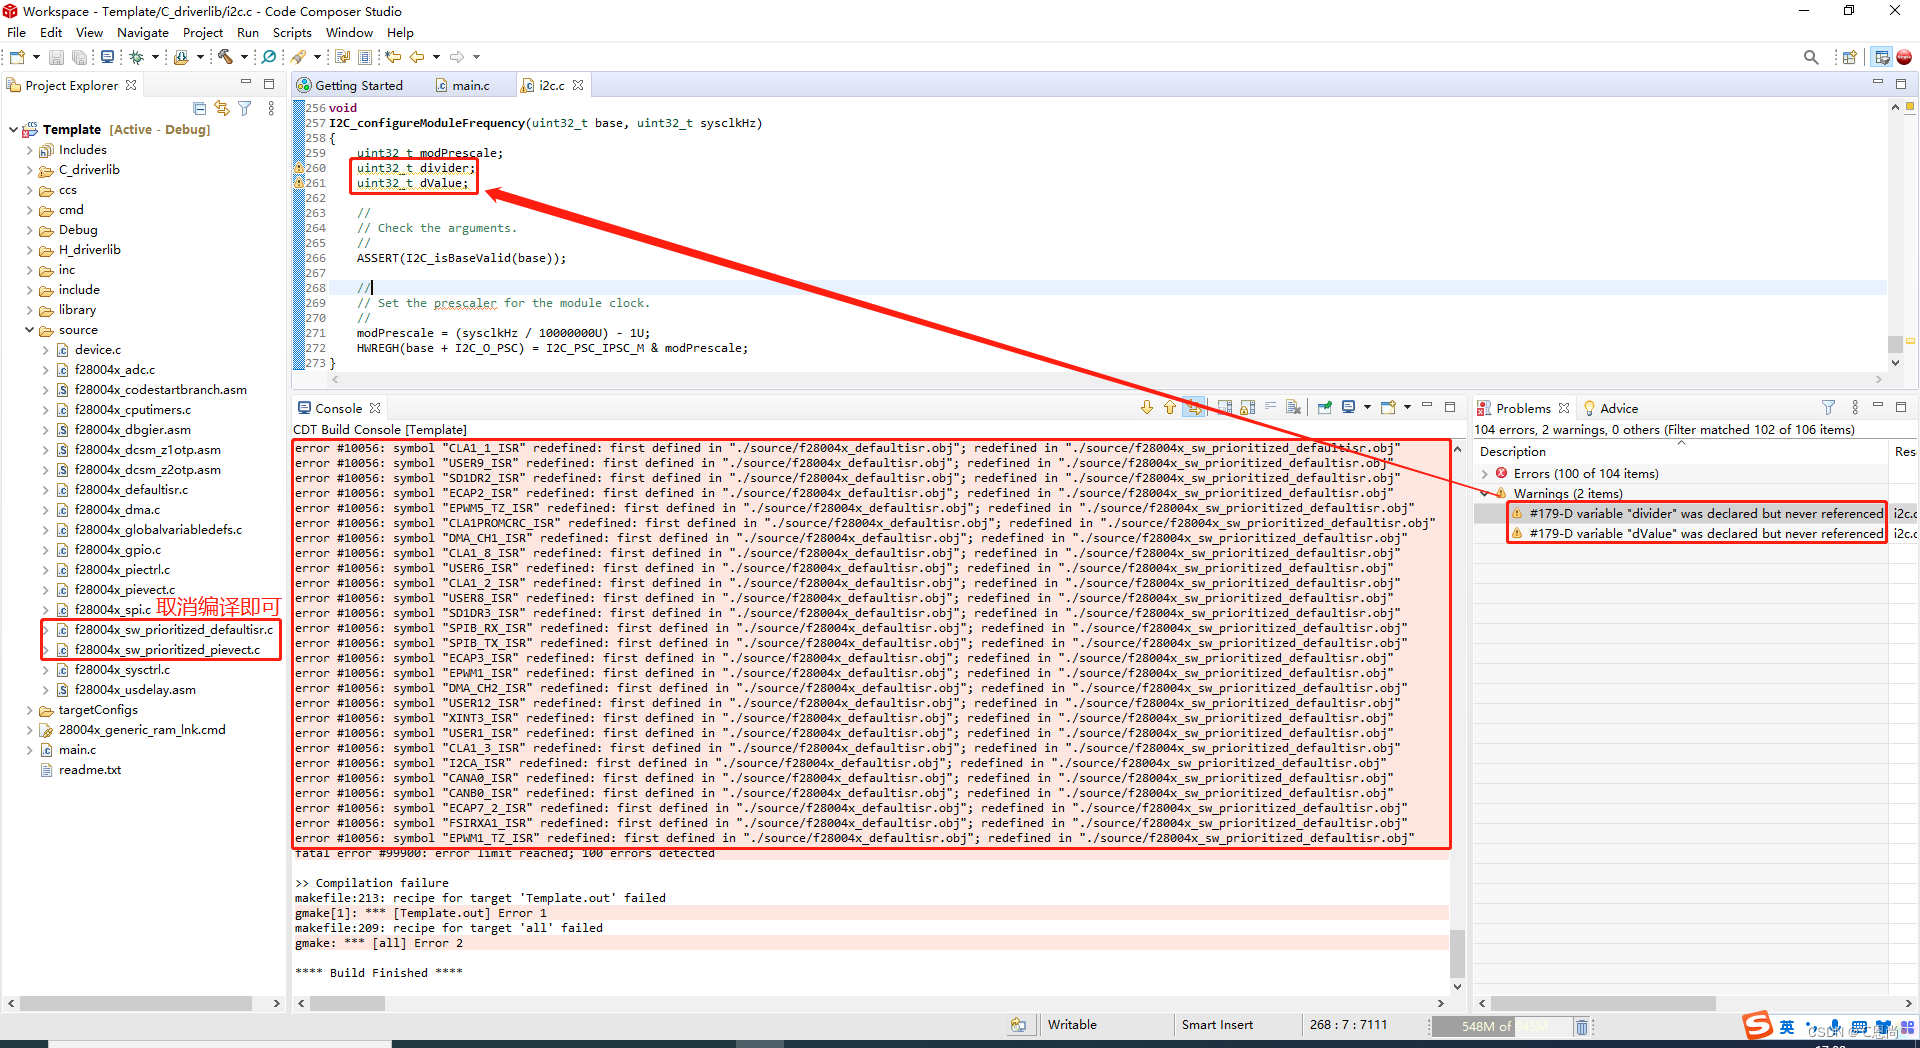Click the Problems Description column header

point(1512,452)
